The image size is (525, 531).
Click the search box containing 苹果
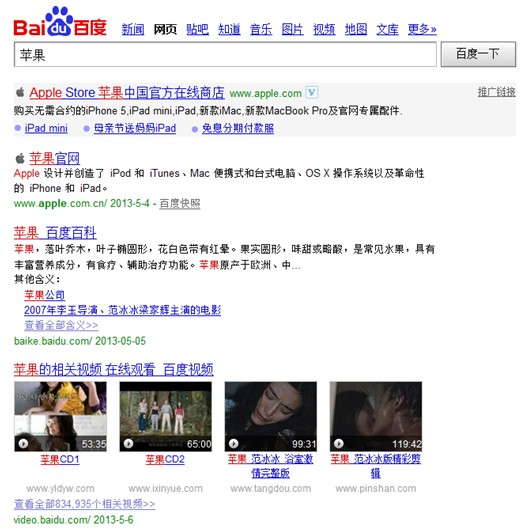pyautogui.click(x=225, y=54)
